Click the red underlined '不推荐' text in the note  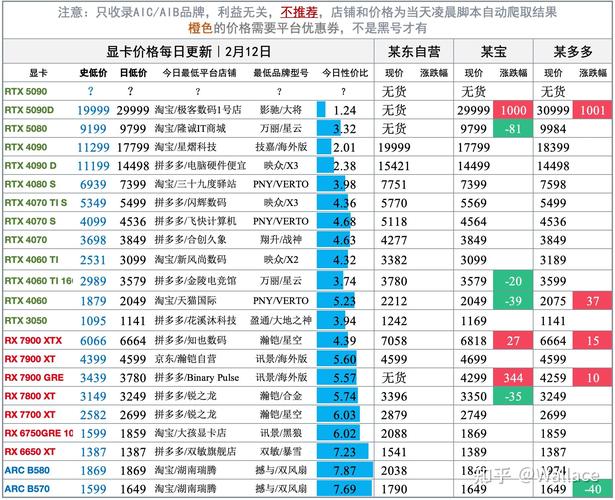[x=299, y=13]
